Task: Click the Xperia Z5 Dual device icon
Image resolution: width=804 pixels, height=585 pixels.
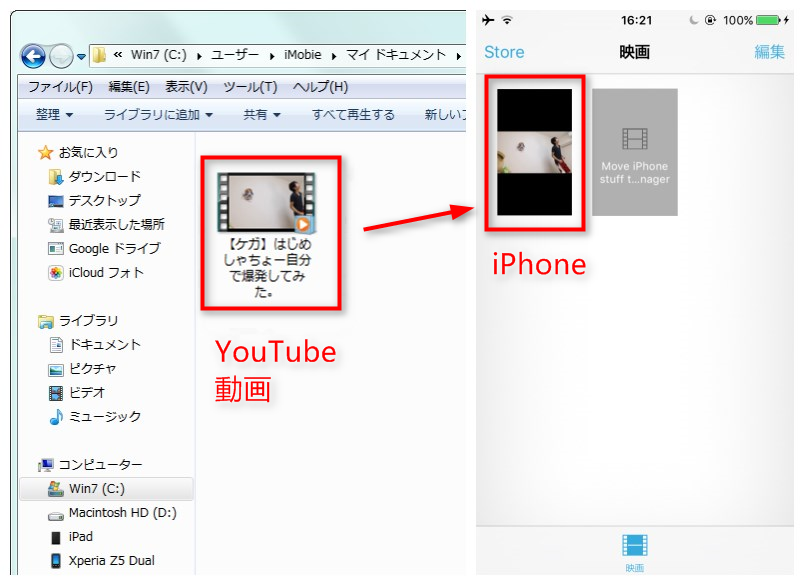Action: (x=55, y=561)
